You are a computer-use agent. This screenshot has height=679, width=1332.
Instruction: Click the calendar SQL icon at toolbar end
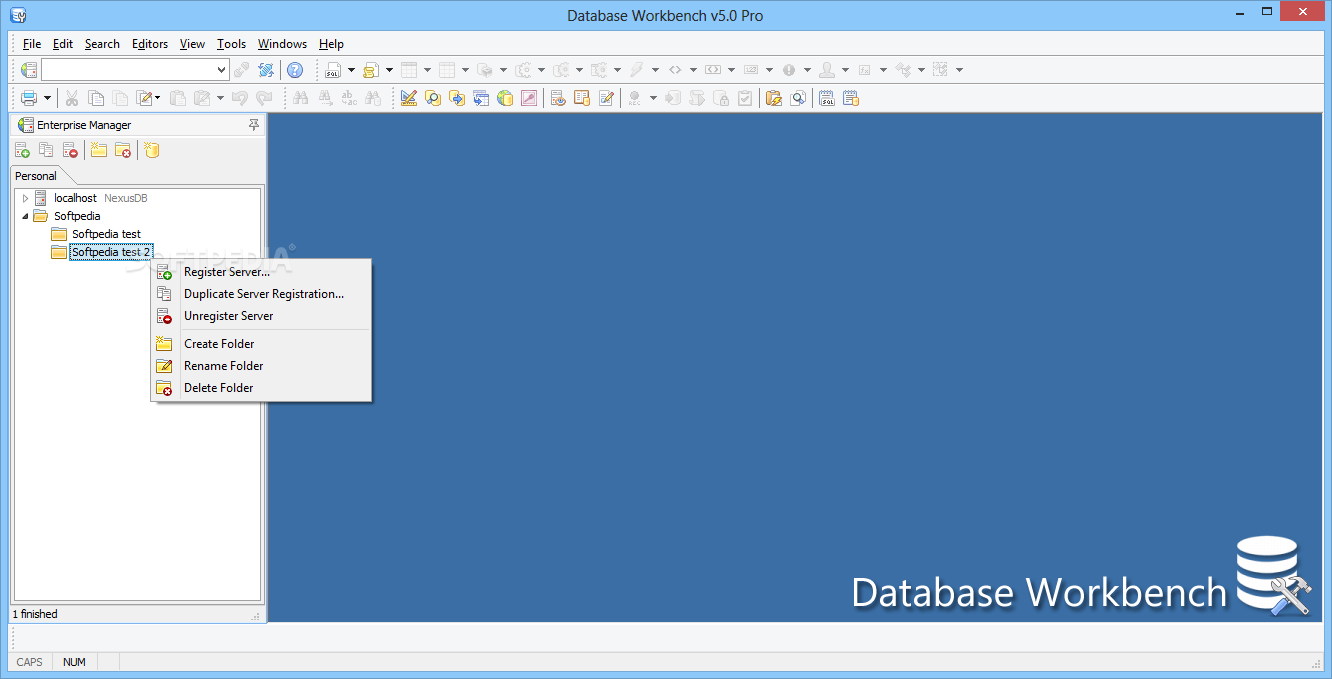[x=827, y=98]
